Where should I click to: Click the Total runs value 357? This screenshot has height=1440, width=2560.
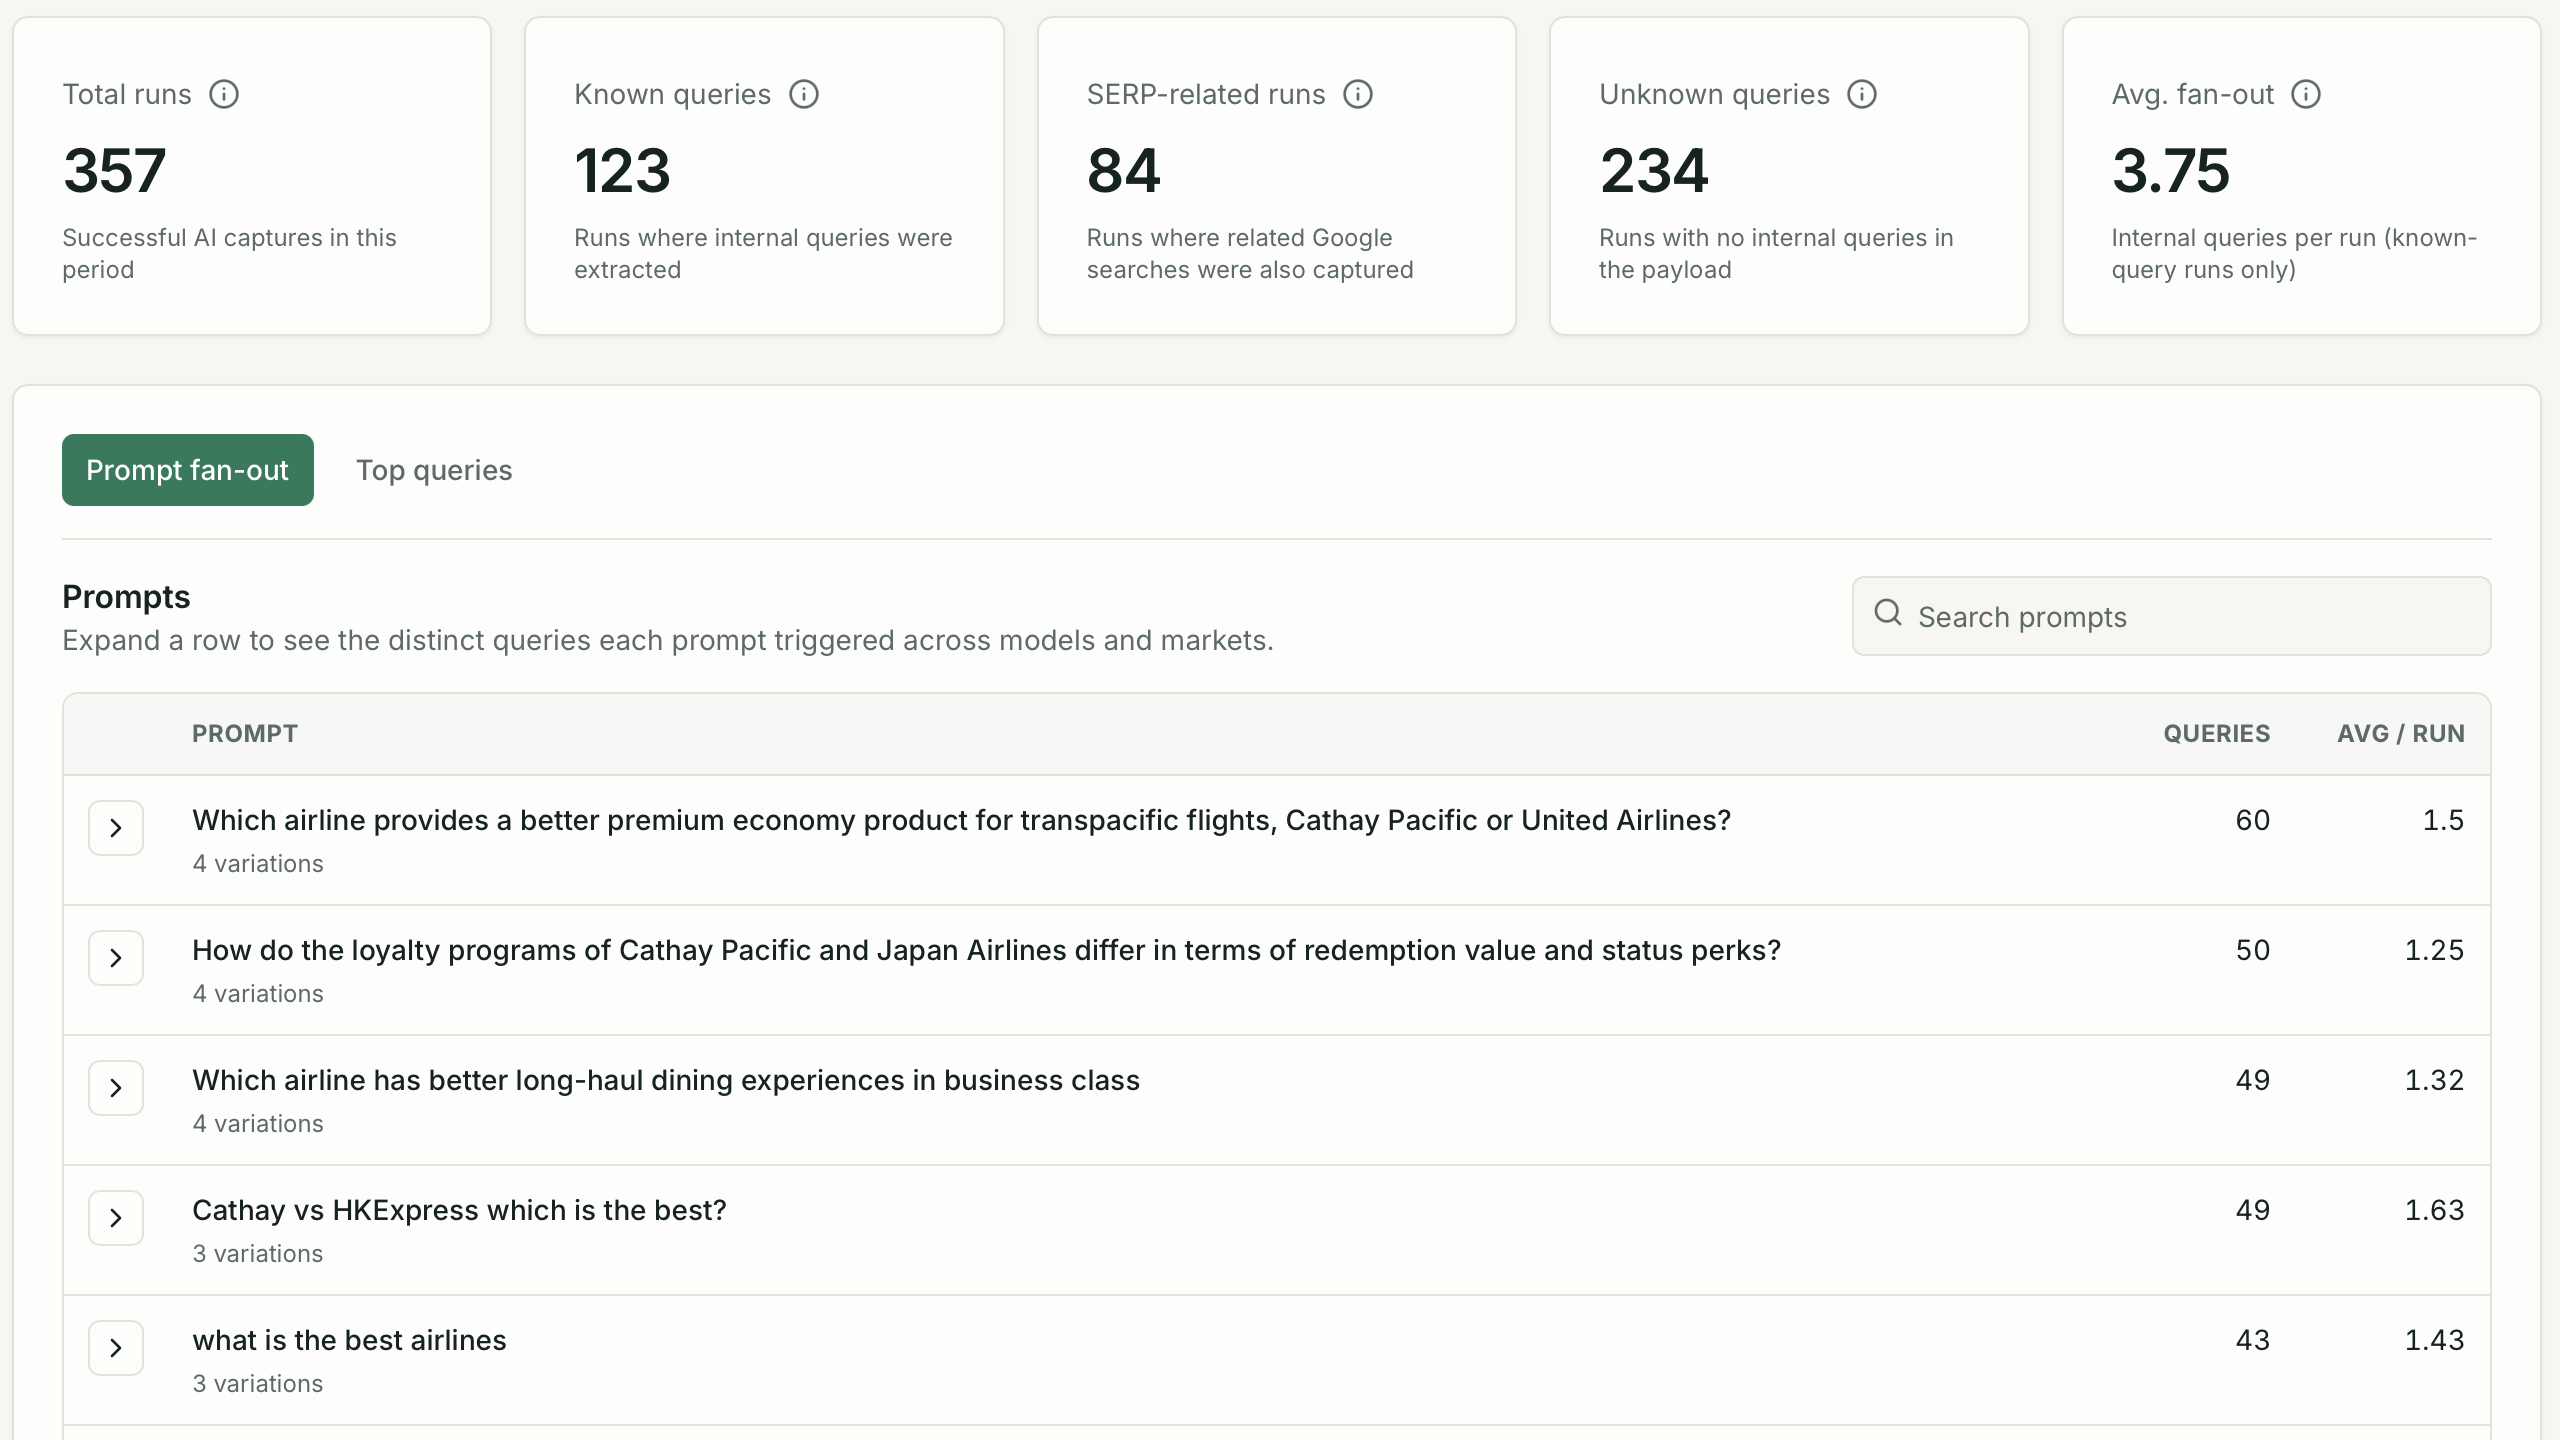point(115,170)
